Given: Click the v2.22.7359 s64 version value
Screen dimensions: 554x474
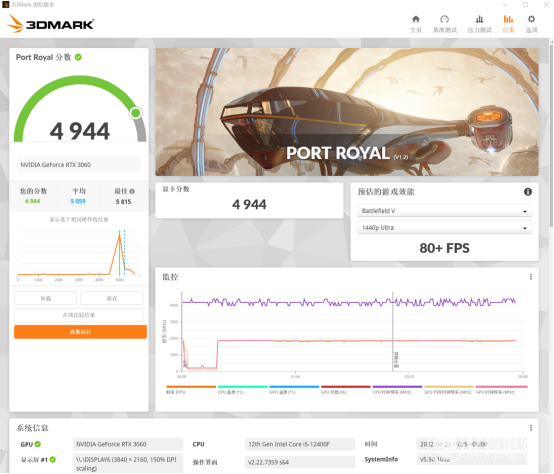Looking at the screenshot, I should 300,462.
